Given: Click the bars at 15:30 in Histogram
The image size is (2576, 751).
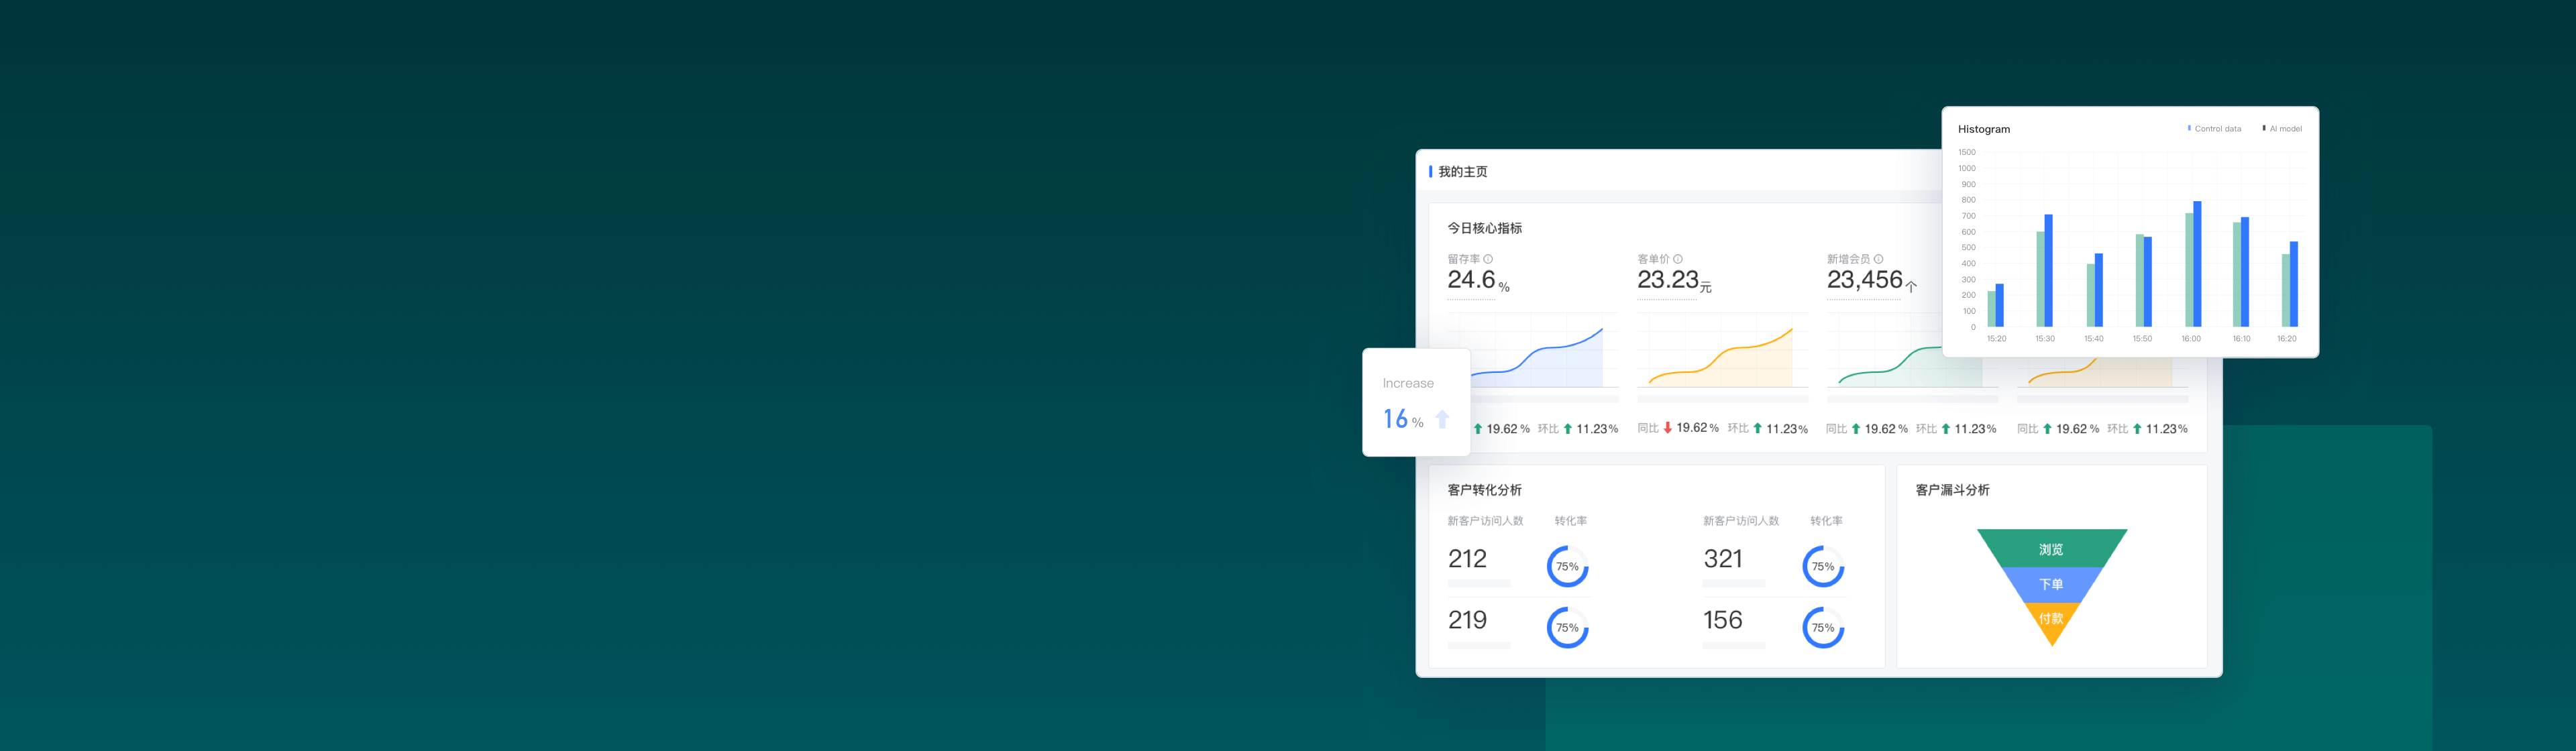Looking at the screenshot, I should tap(2044, 270).
